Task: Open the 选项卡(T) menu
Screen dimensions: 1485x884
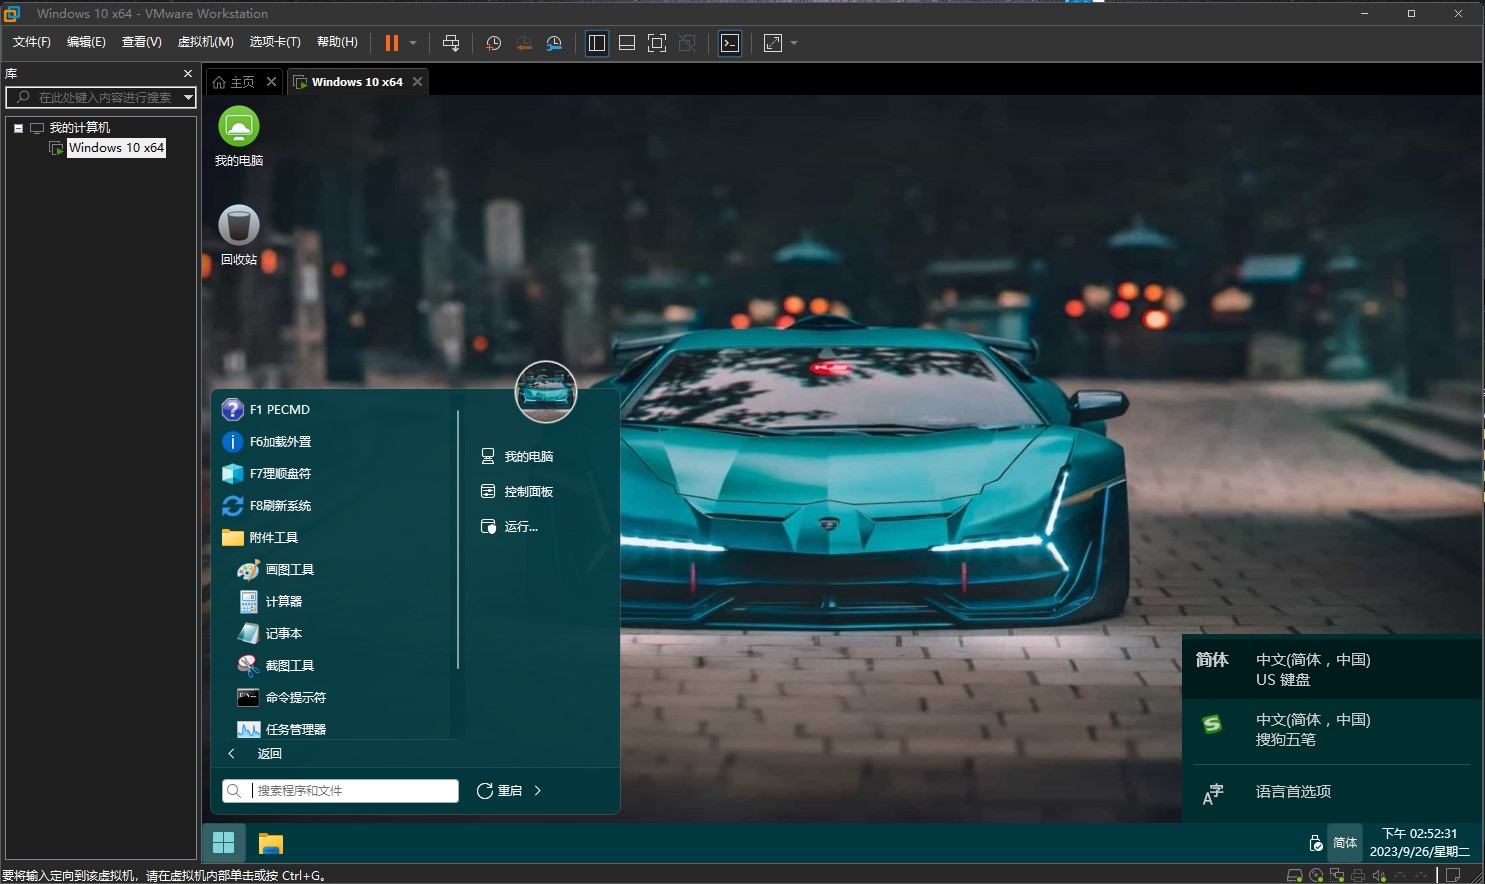Action: (275, 42)
